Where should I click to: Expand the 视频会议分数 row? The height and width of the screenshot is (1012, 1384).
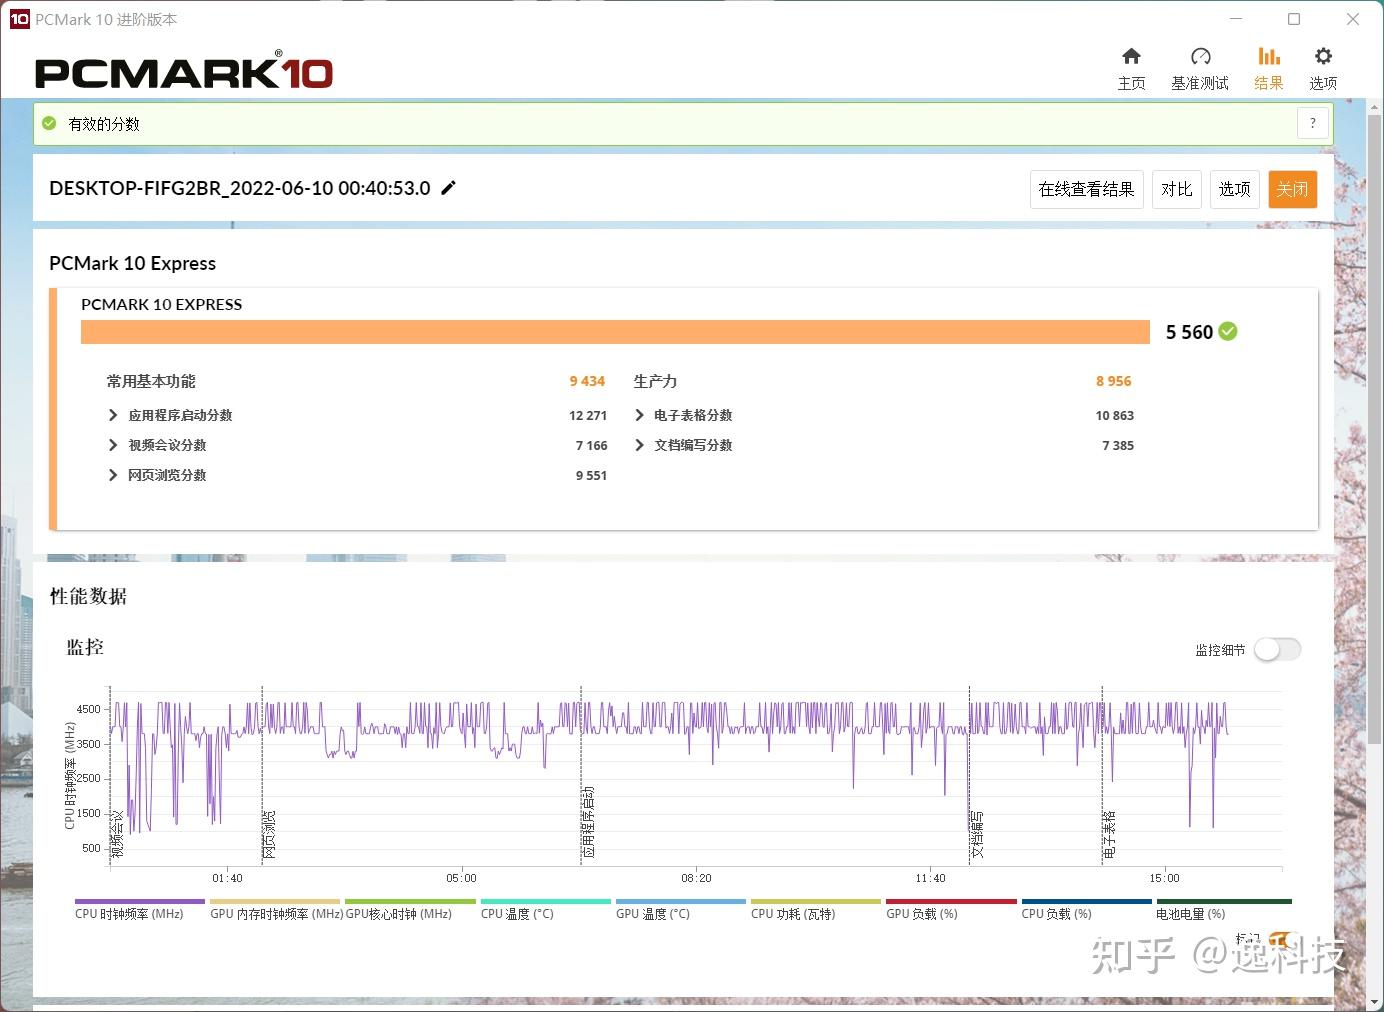point(113,445)
